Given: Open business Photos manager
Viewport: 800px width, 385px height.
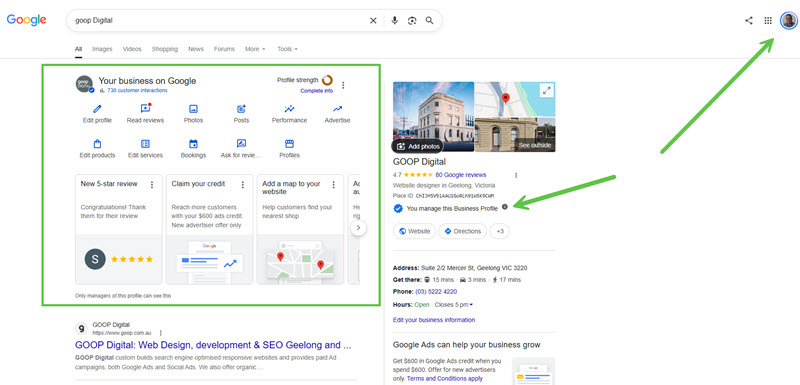Looking at the screenshot, I should 193,114.
